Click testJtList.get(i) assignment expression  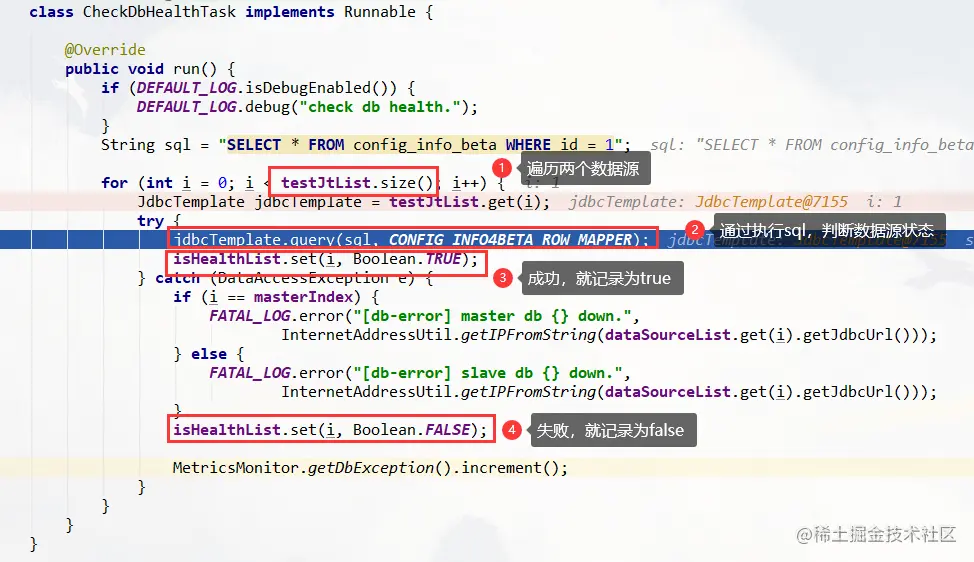pyautogui.click(x=469, y=202)
